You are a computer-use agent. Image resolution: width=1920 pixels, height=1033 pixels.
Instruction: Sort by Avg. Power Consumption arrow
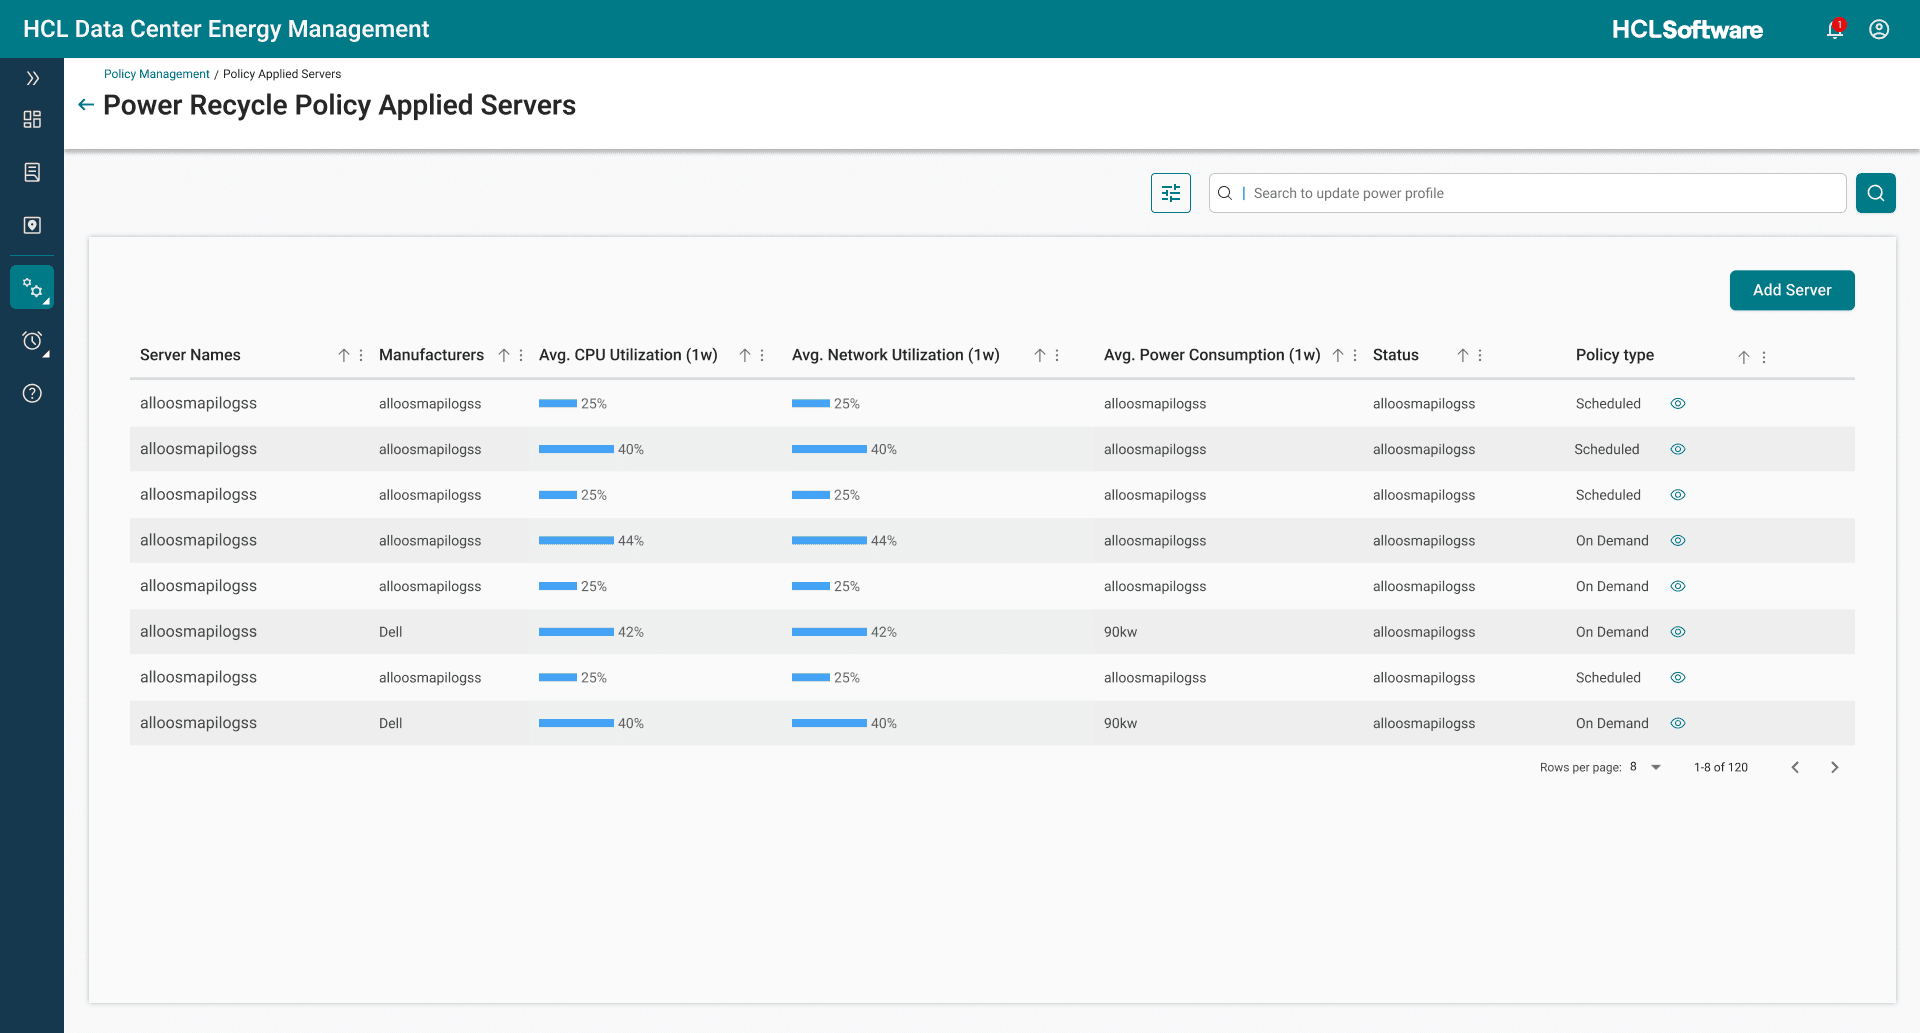pos(1338,356)
